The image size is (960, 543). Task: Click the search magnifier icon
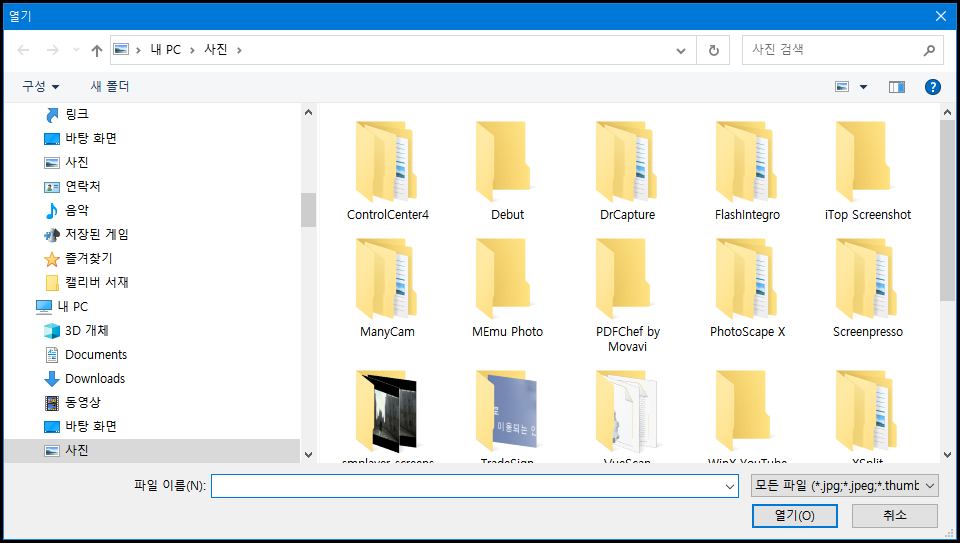[x=929, y=50]
